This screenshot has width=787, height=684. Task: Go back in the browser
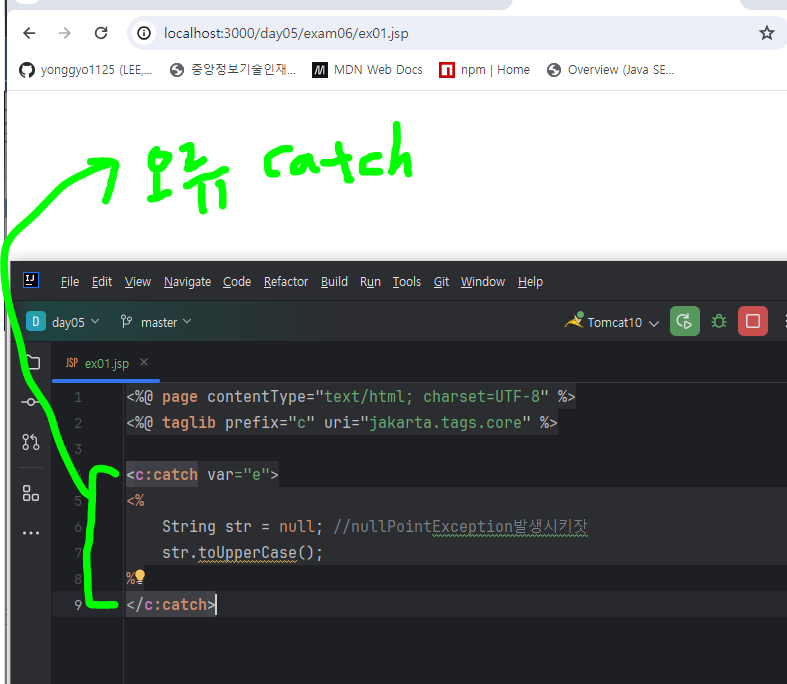tap(29, 33)
